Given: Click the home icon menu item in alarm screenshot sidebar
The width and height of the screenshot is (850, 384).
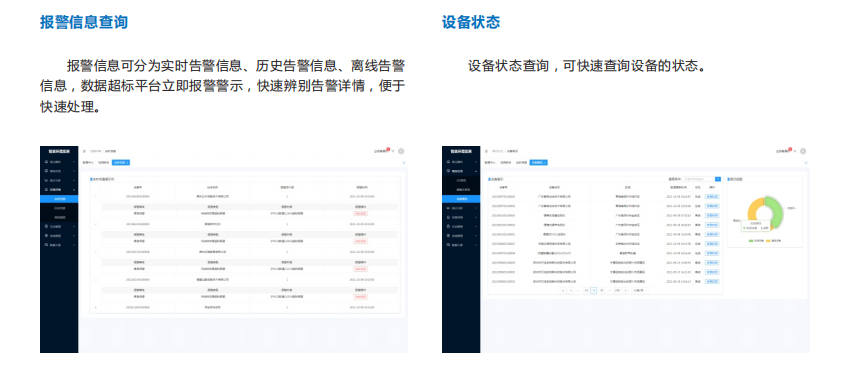Looking at the screenshot, I should coord(59,162).
